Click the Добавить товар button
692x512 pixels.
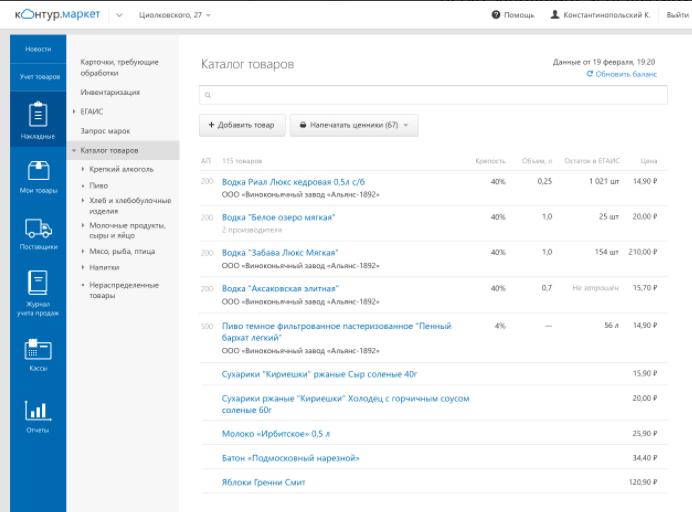240,125
